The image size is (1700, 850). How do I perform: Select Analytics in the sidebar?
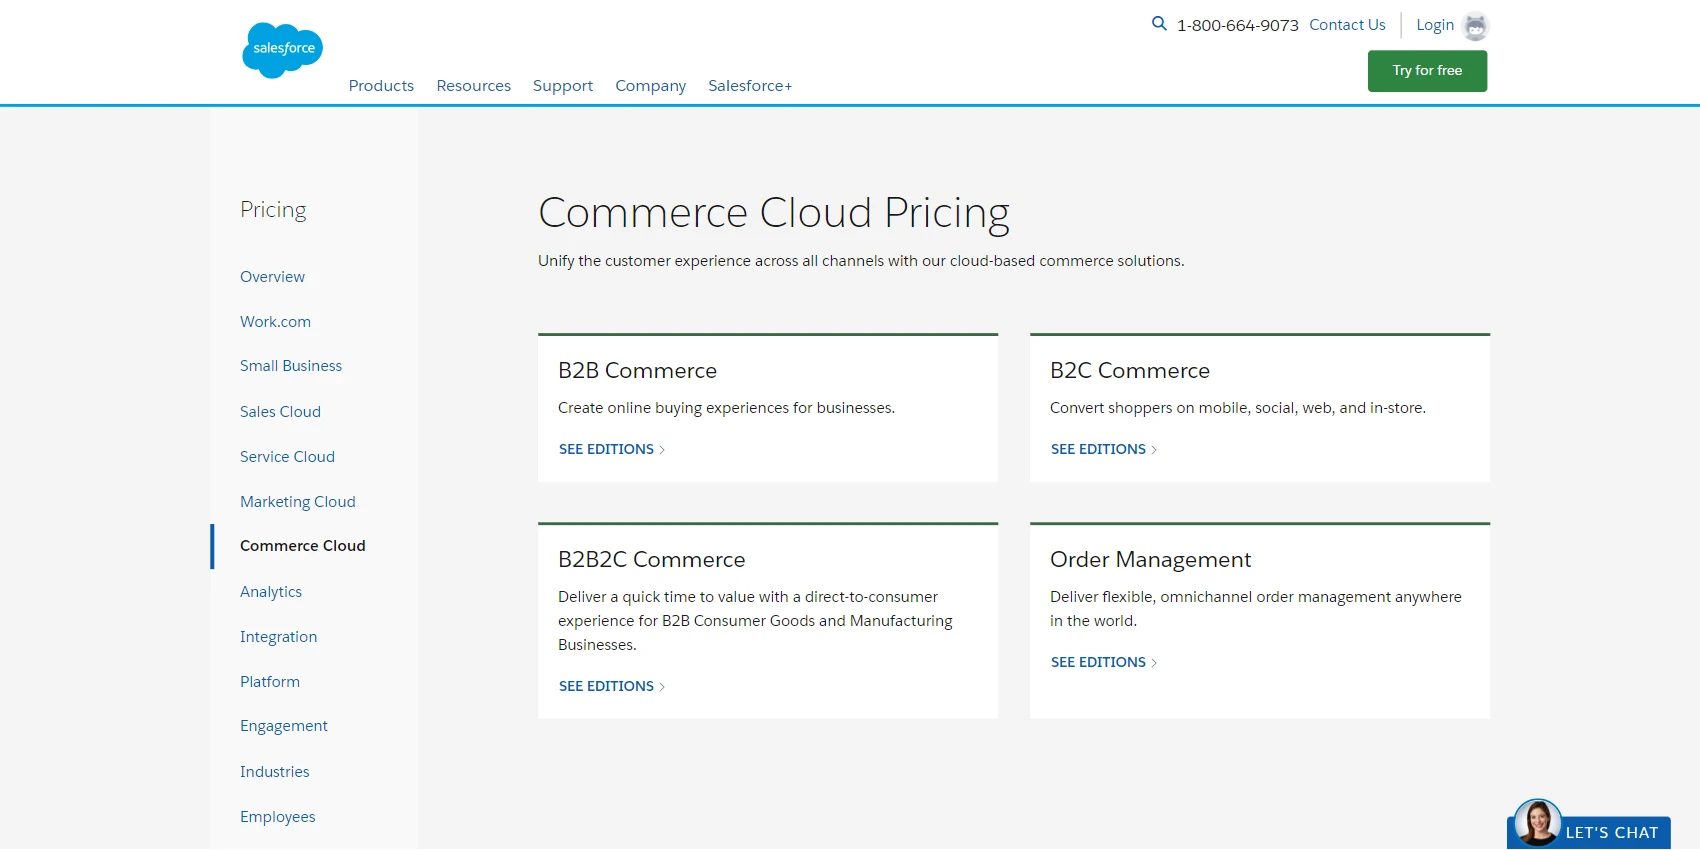tap(271, 592)
